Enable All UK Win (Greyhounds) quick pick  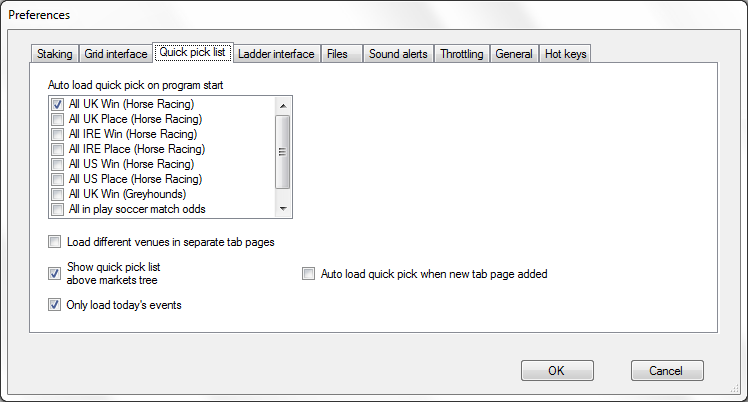pos(57,194)
